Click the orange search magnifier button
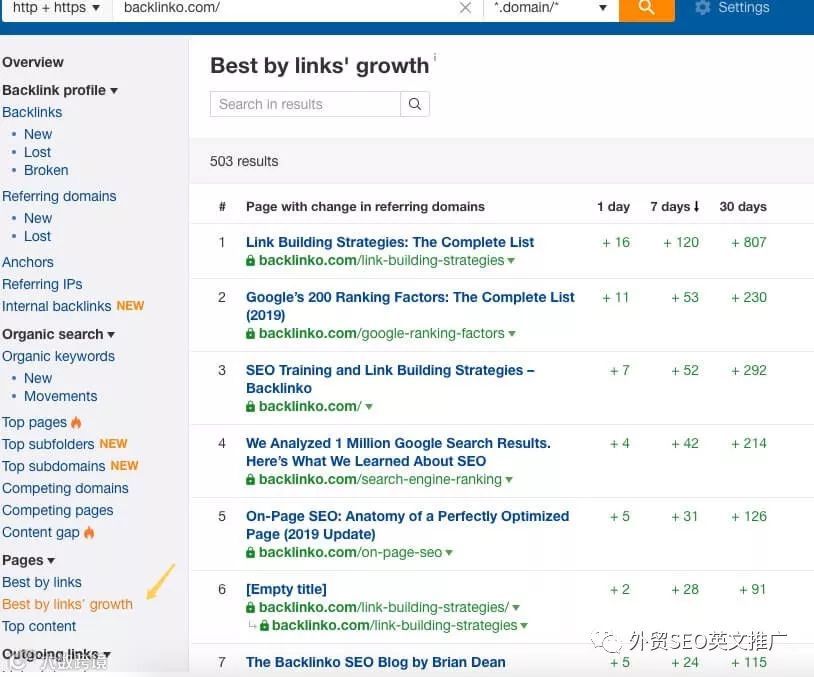Image resolution: width=814 pixels, height=677 pixels. coord(646,9)
